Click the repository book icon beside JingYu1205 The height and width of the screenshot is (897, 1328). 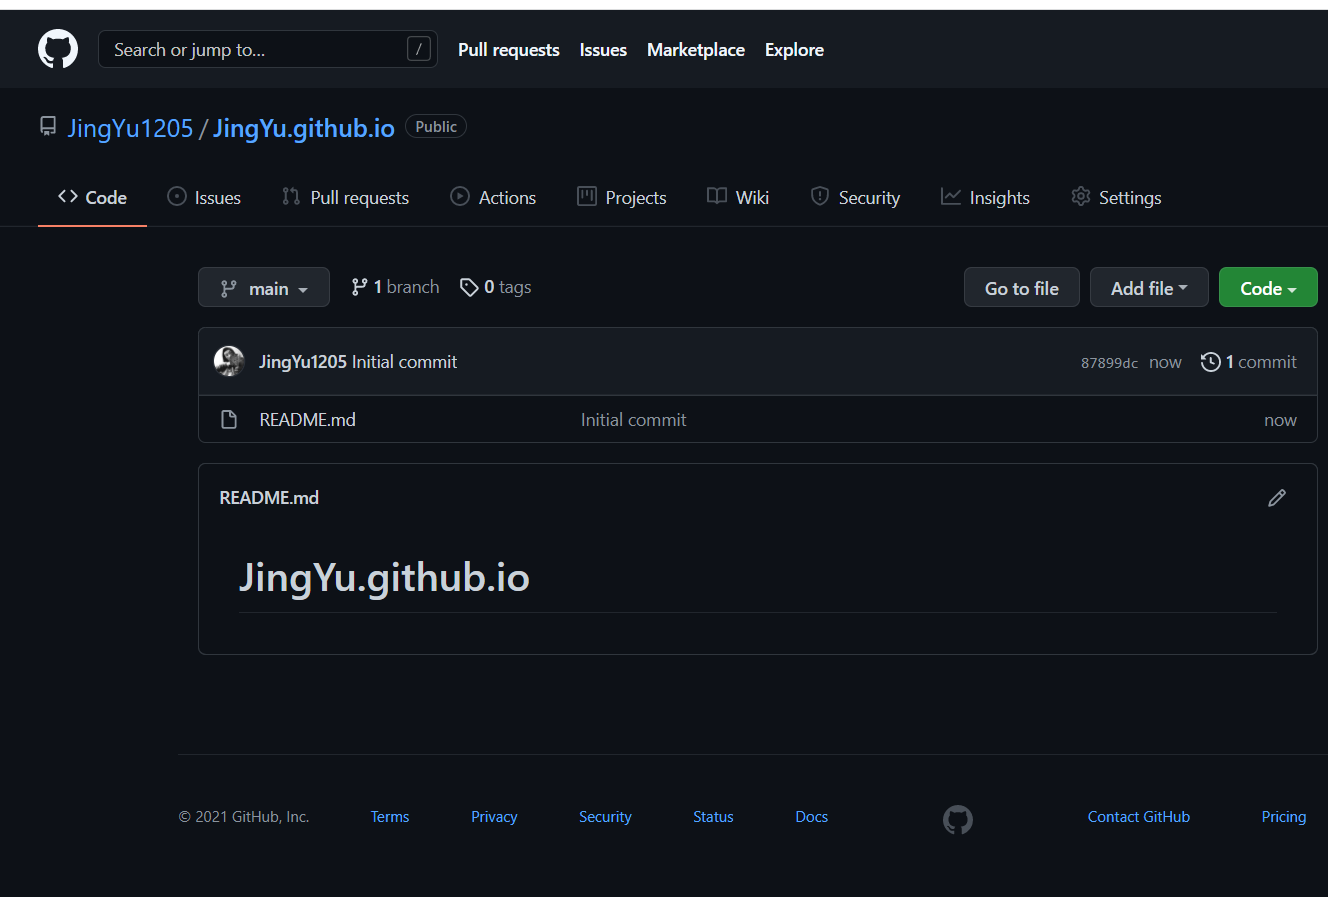pyautogui.click(x=48, y=126)
